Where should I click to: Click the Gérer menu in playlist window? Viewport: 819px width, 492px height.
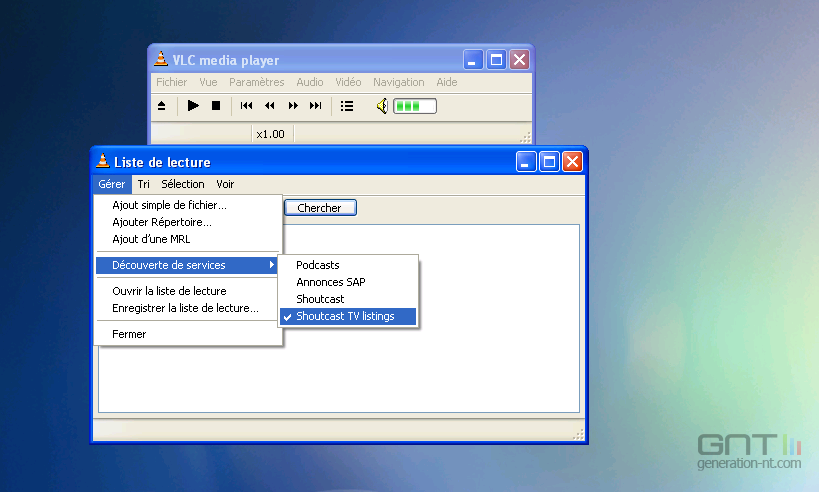[112, 184]
